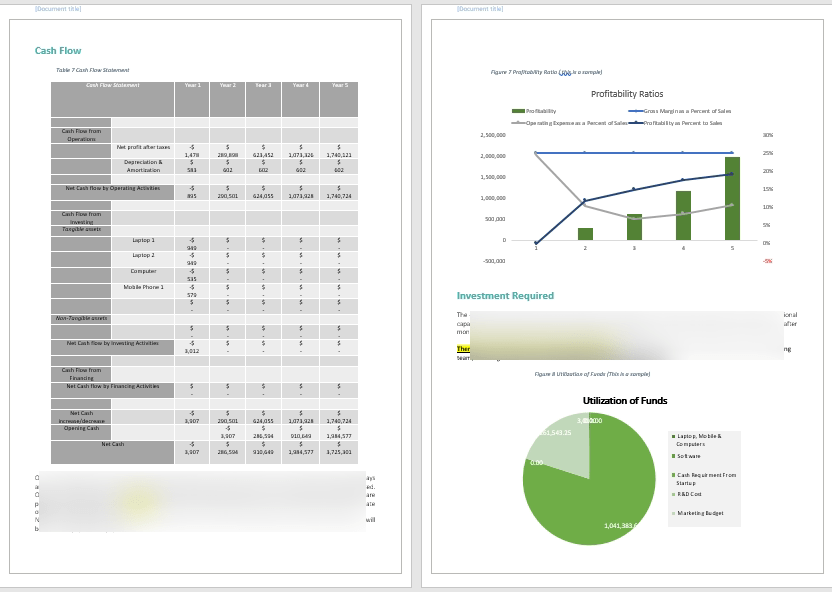Click the Operating Expenses as a Percent of Sales legend marker

click(517, 122)
